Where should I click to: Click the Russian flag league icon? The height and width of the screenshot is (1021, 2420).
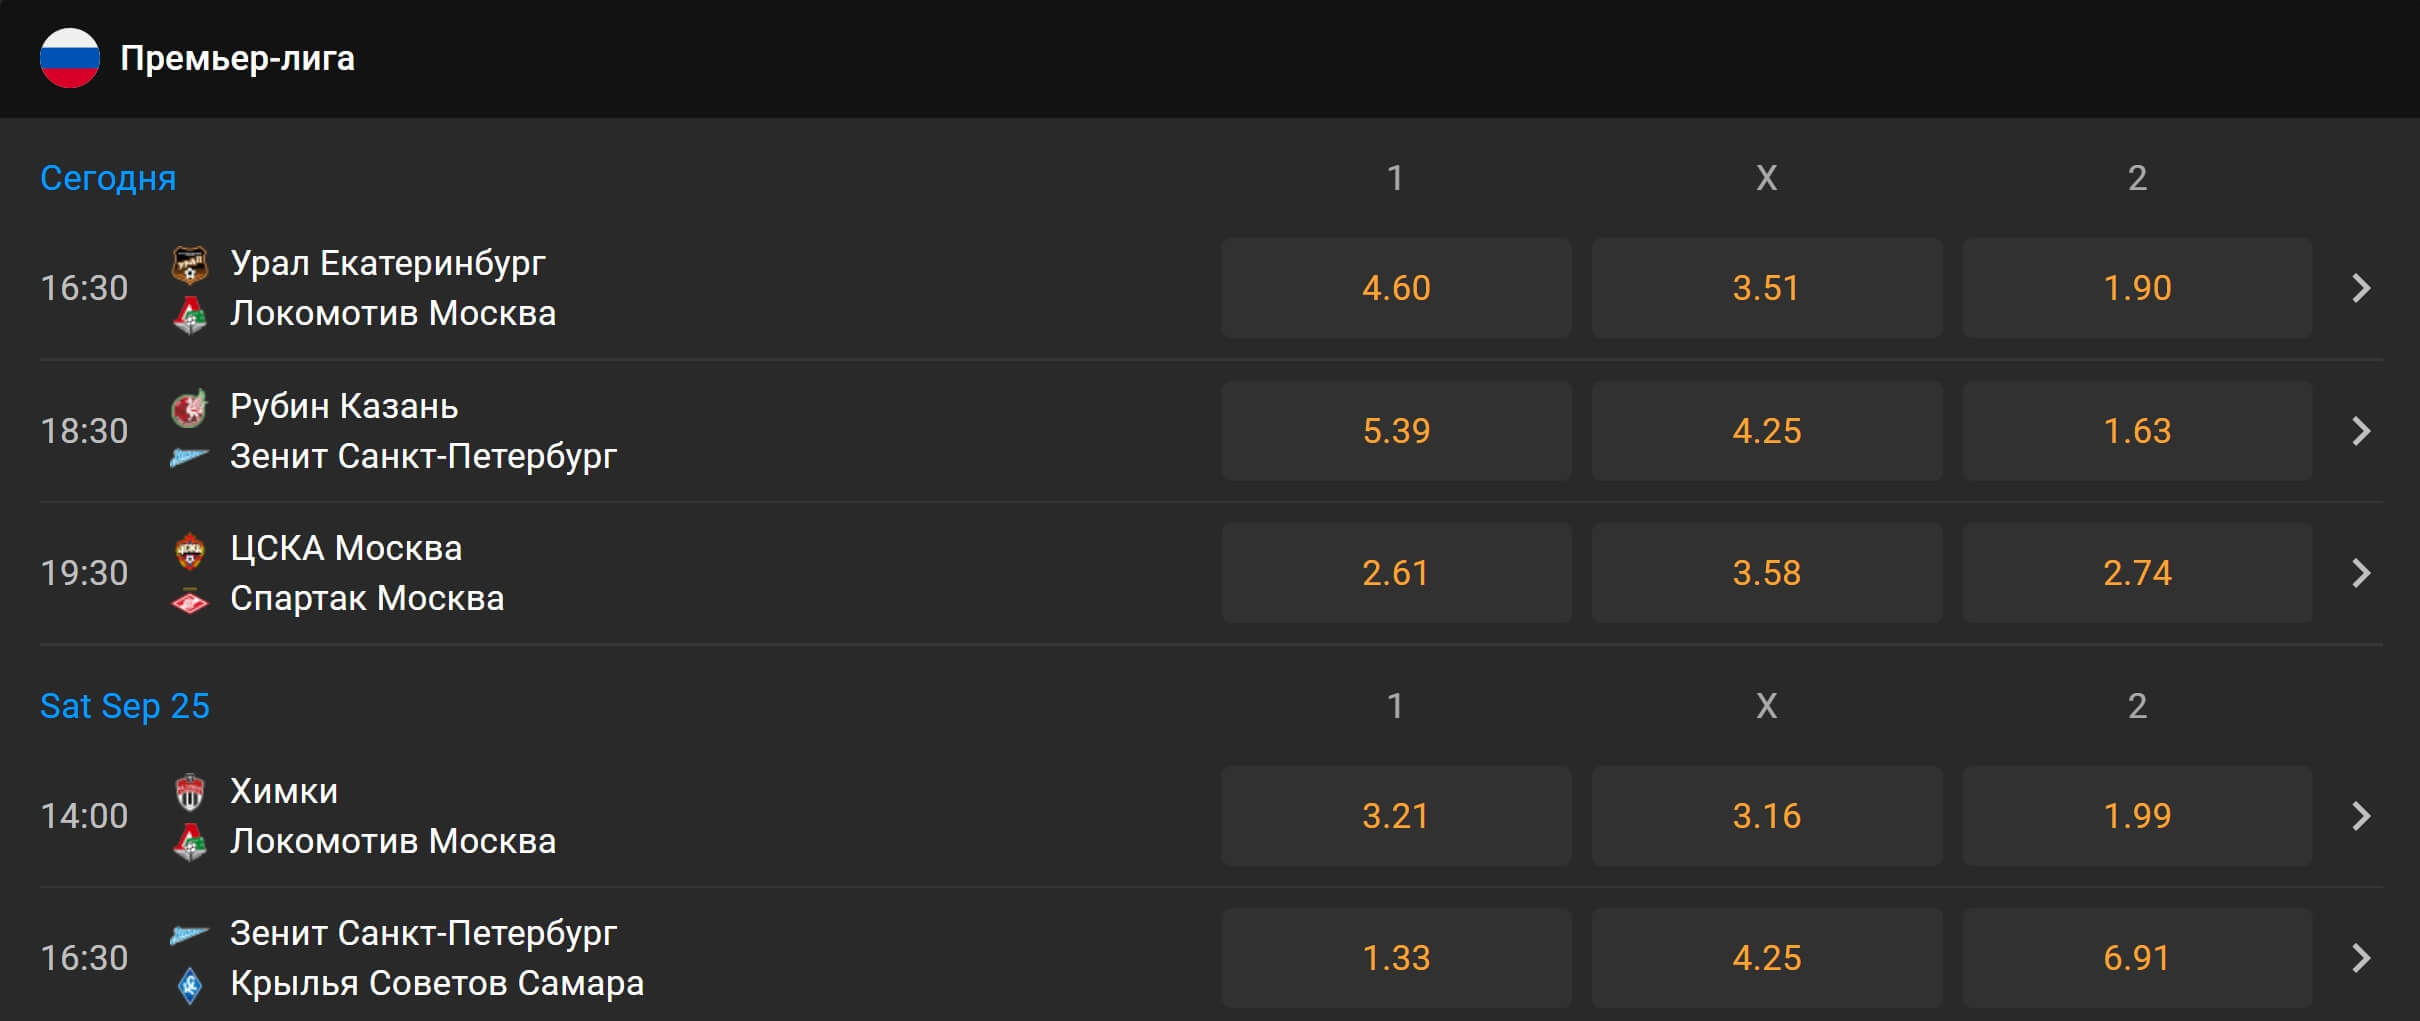69,58
